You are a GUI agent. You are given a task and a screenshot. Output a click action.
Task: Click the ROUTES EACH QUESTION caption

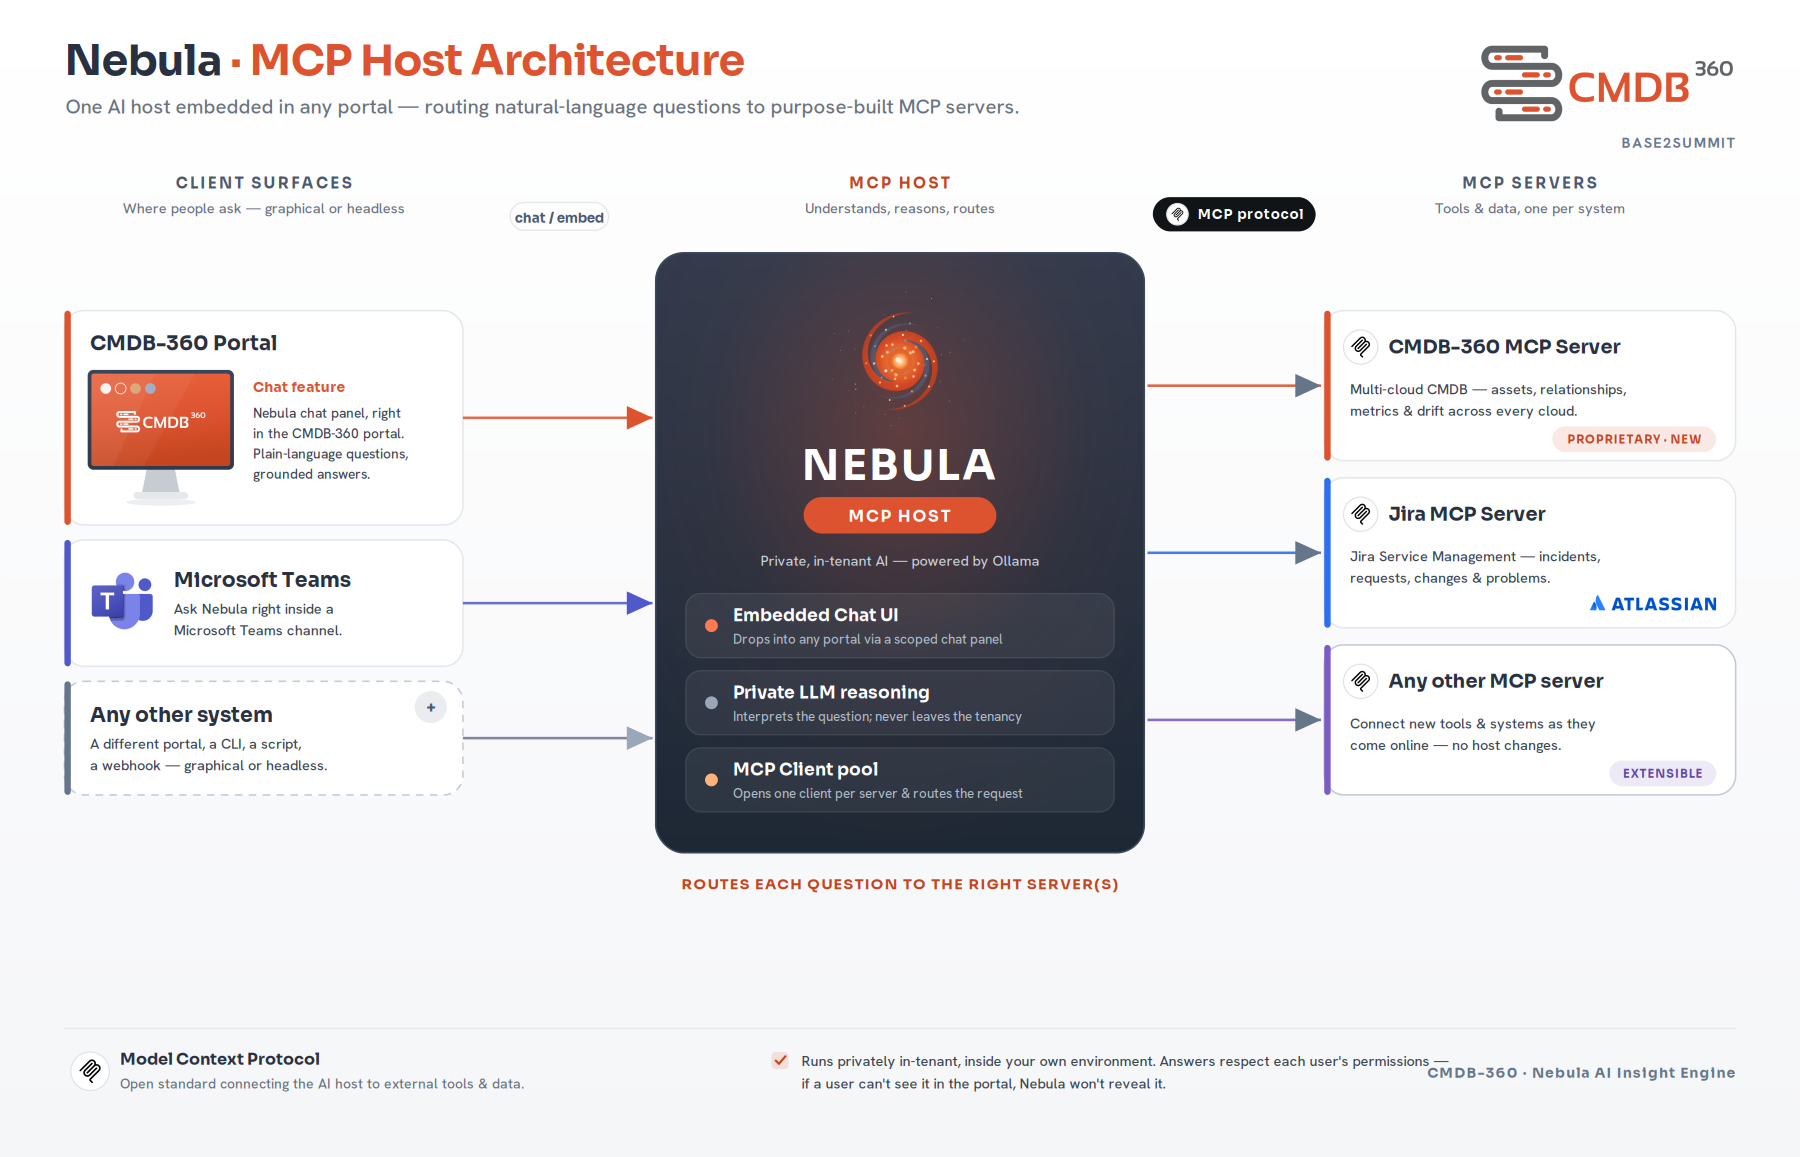pos(900,884)
